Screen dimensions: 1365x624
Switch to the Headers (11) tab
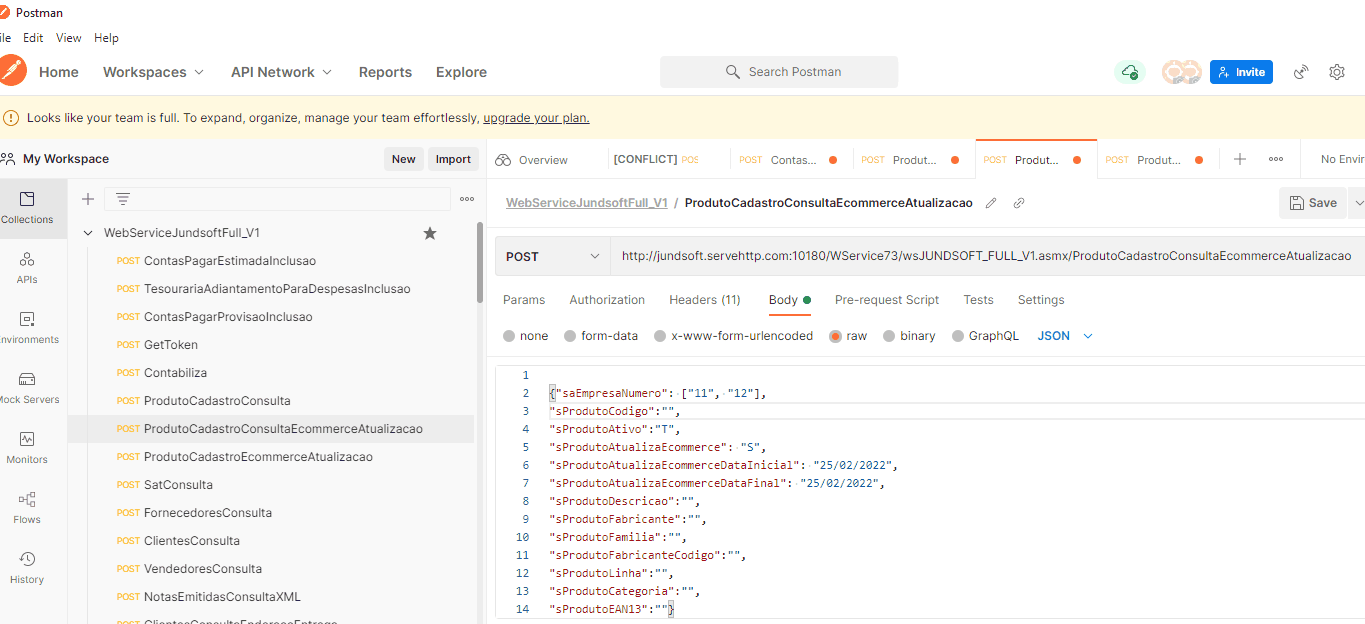pos(704,300)
